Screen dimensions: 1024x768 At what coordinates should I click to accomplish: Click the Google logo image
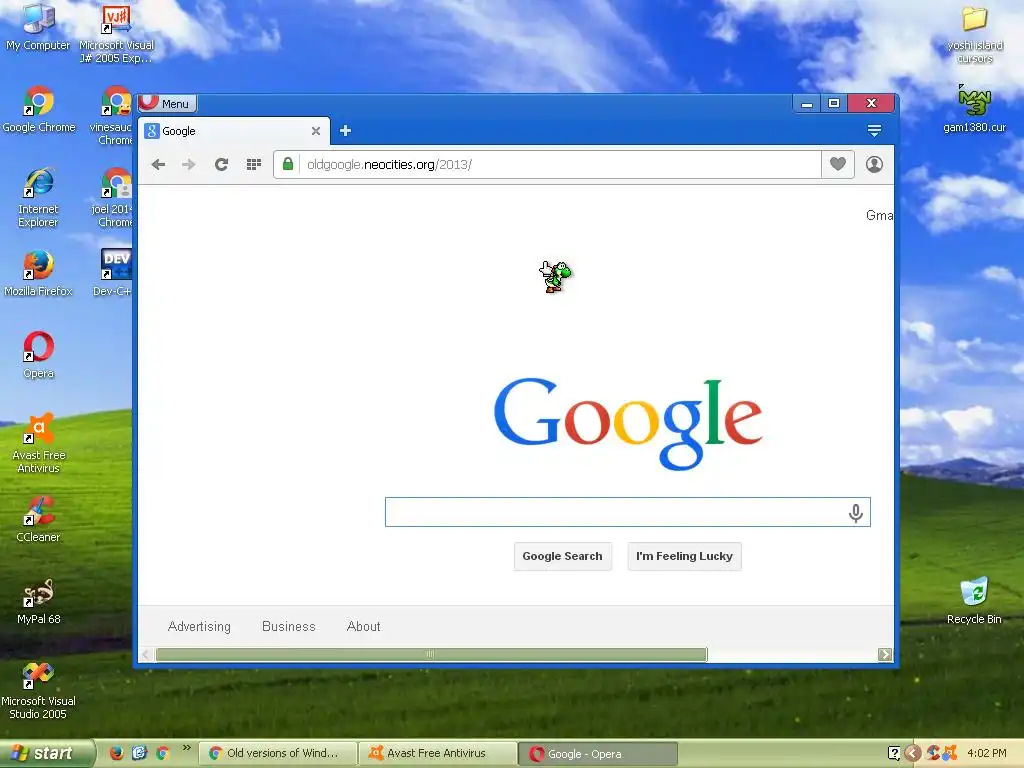[628, 423]
